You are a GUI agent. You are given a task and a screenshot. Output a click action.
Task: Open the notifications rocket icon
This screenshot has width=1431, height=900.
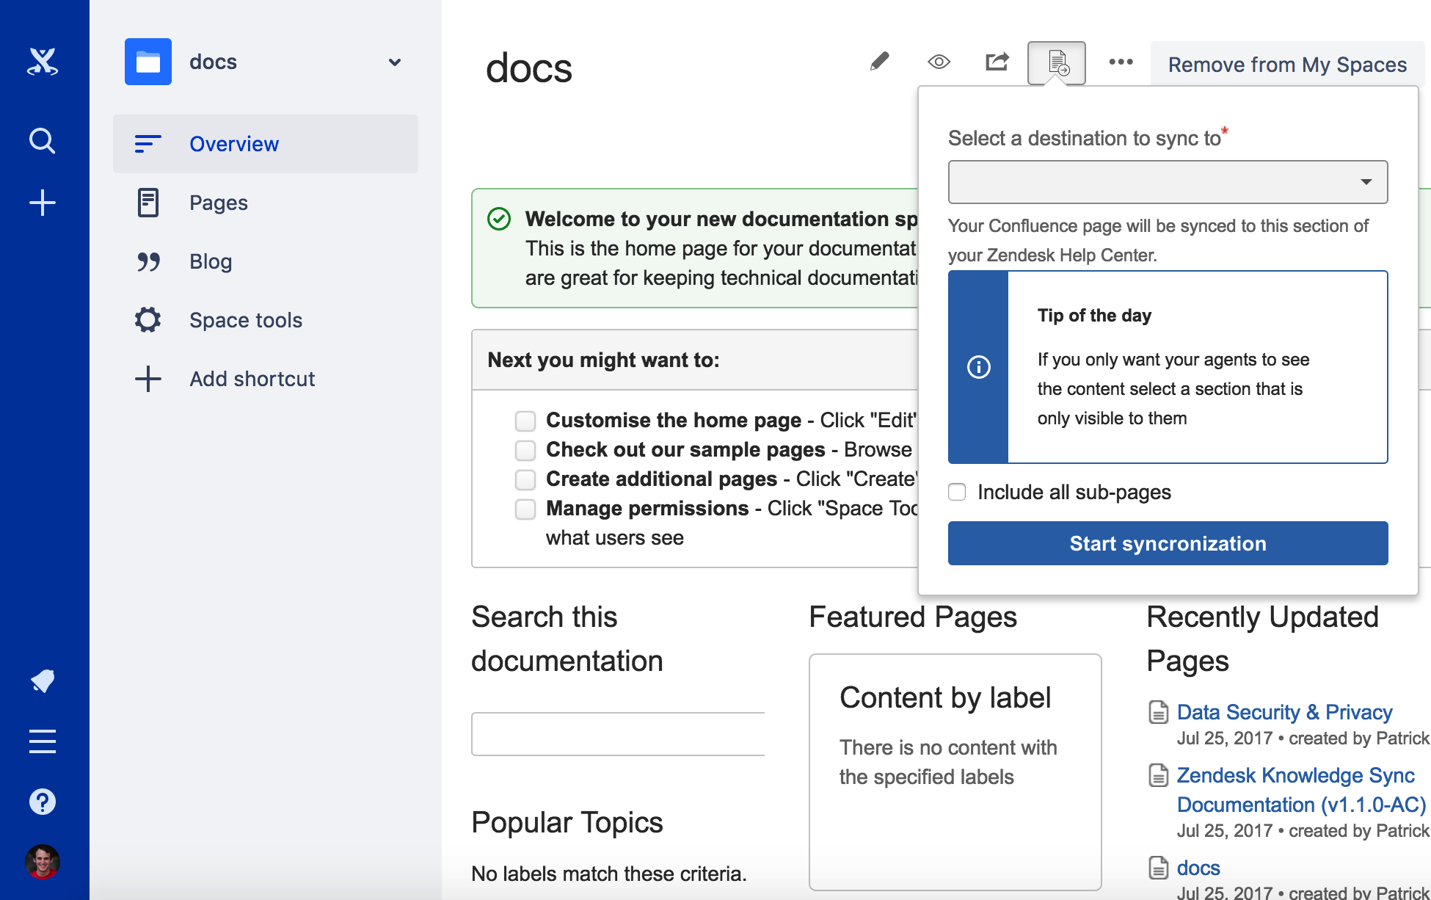pyautogui.click(x=42, y=681)
